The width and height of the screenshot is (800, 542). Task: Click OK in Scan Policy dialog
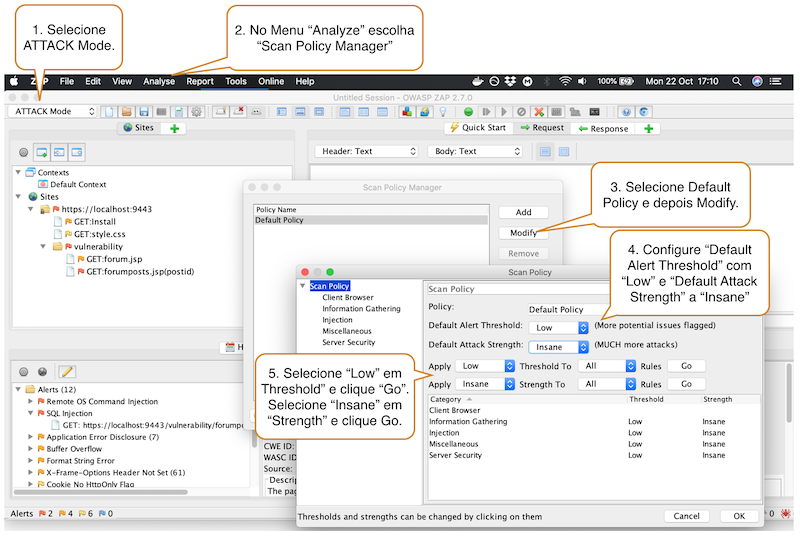point(739,516)
